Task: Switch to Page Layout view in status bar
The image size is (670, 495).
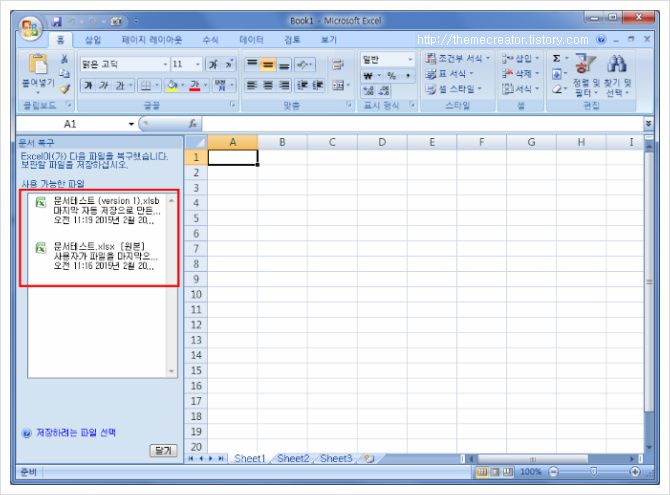Action: (x=495, y=472)
